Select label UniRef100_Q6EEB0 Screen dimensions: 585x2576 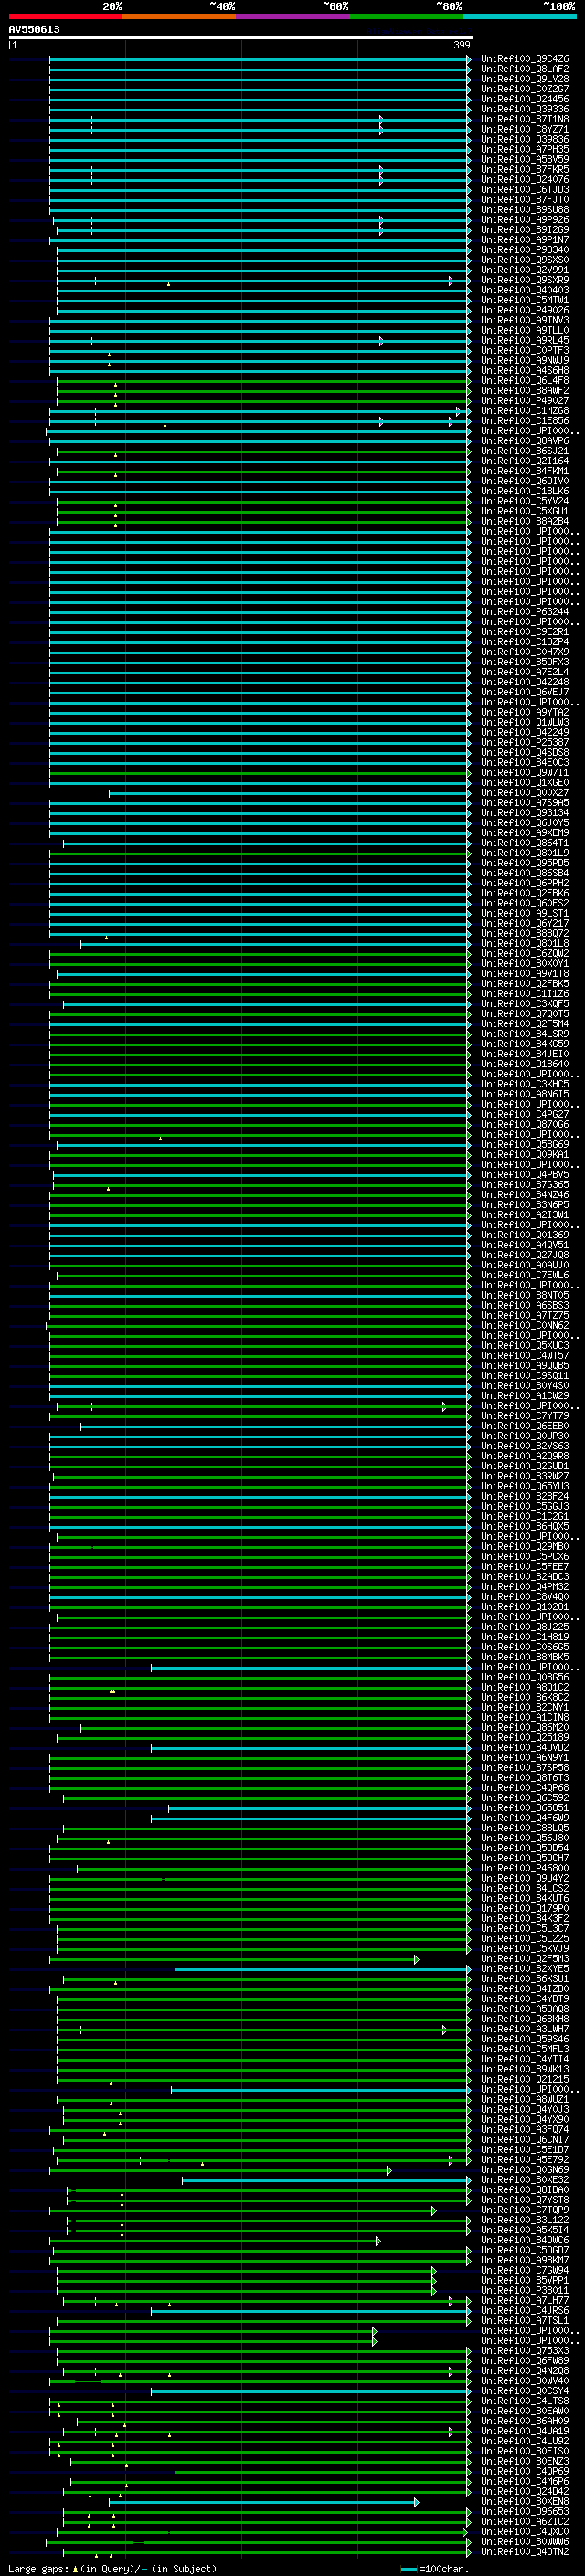525,1425
